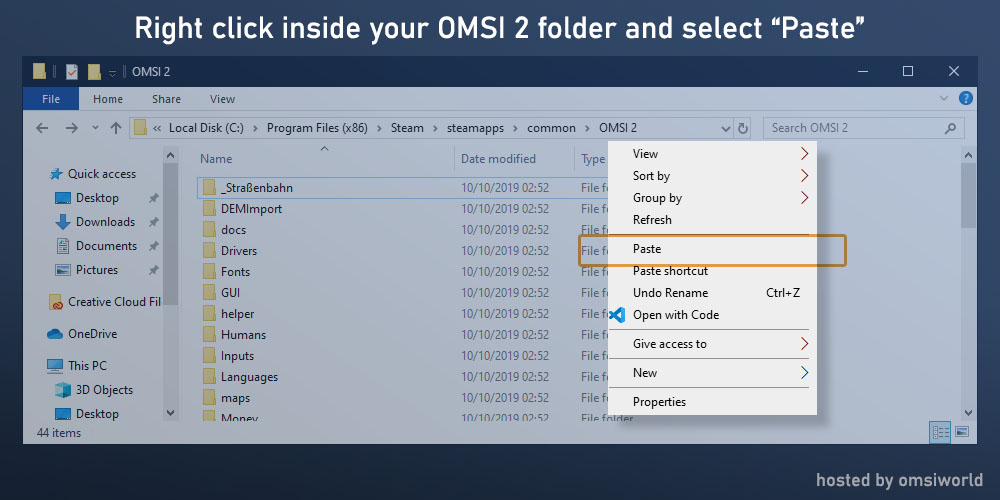
Task: Click steamapps breadcrumb segment
Action: coord(475,128)
